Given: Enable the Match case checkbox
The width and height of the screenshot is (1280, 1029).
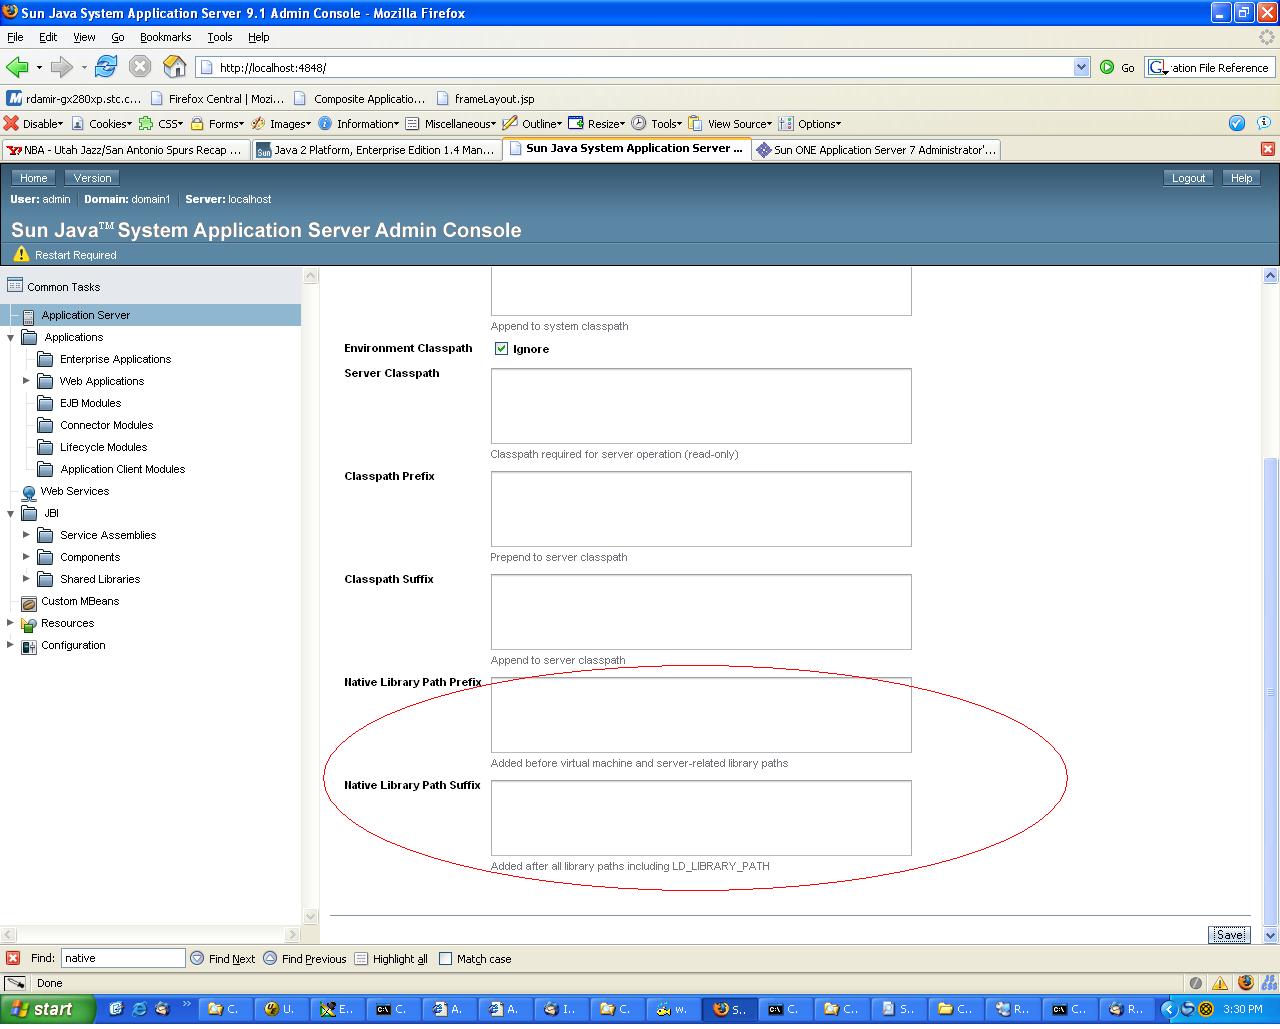Looking at the screenshot, I should pos(446,959).
